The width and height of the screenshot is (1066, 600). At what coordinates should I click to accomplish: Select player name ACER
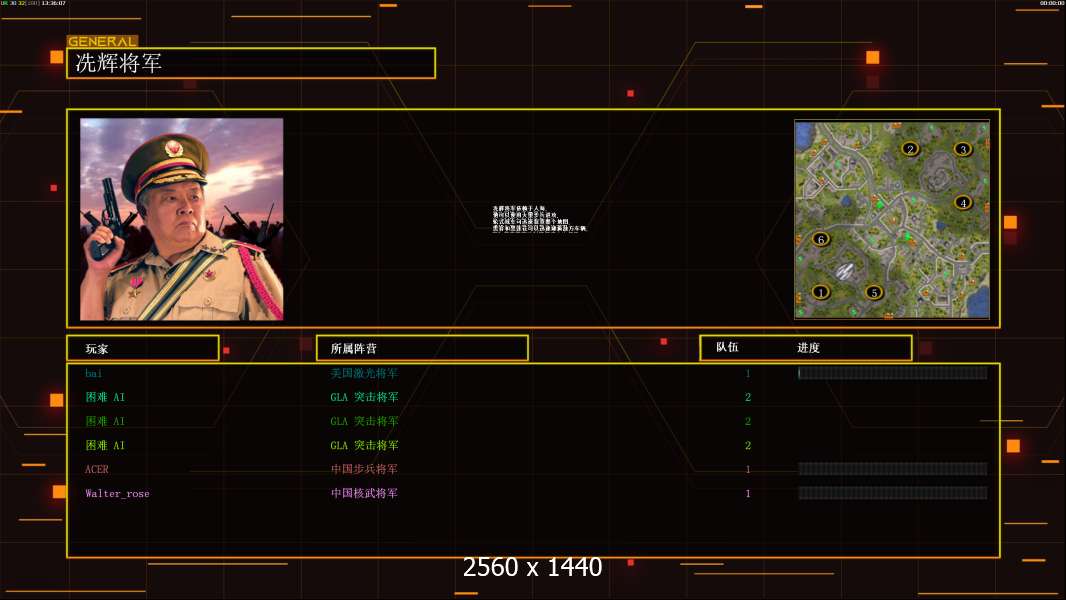click(x=97, y=469)
